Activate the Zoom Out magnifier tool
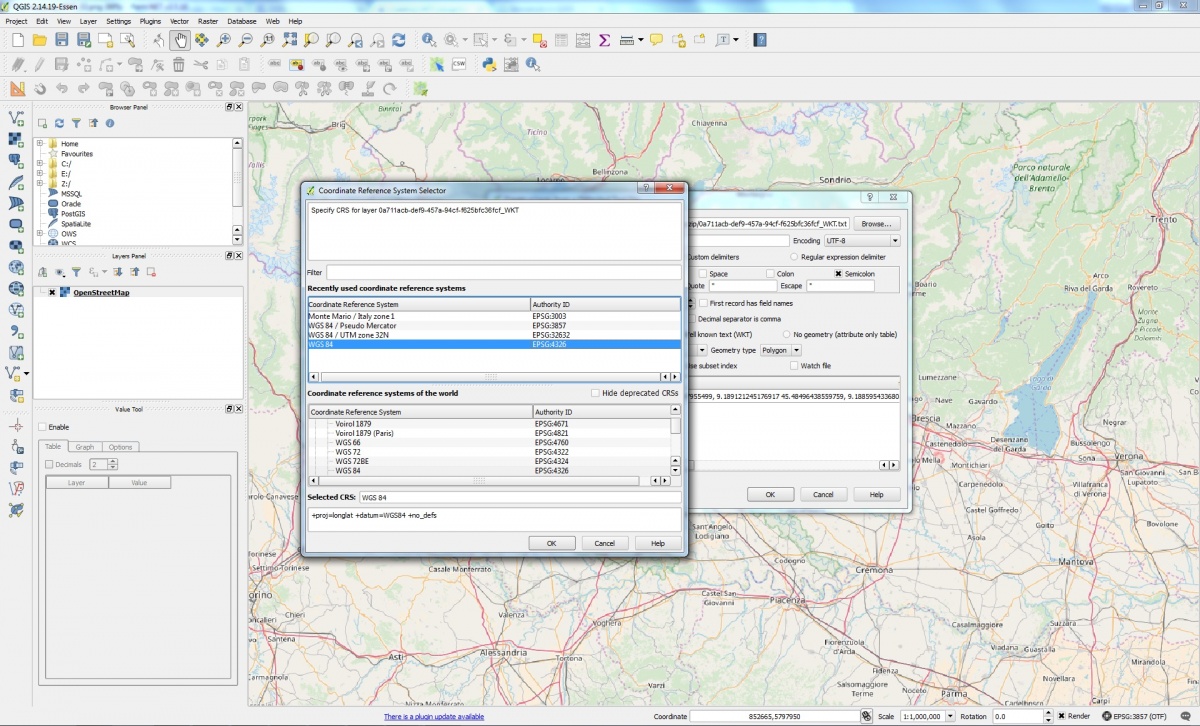The width and height of the screenshot is (1200, 726). pos(246,40)
